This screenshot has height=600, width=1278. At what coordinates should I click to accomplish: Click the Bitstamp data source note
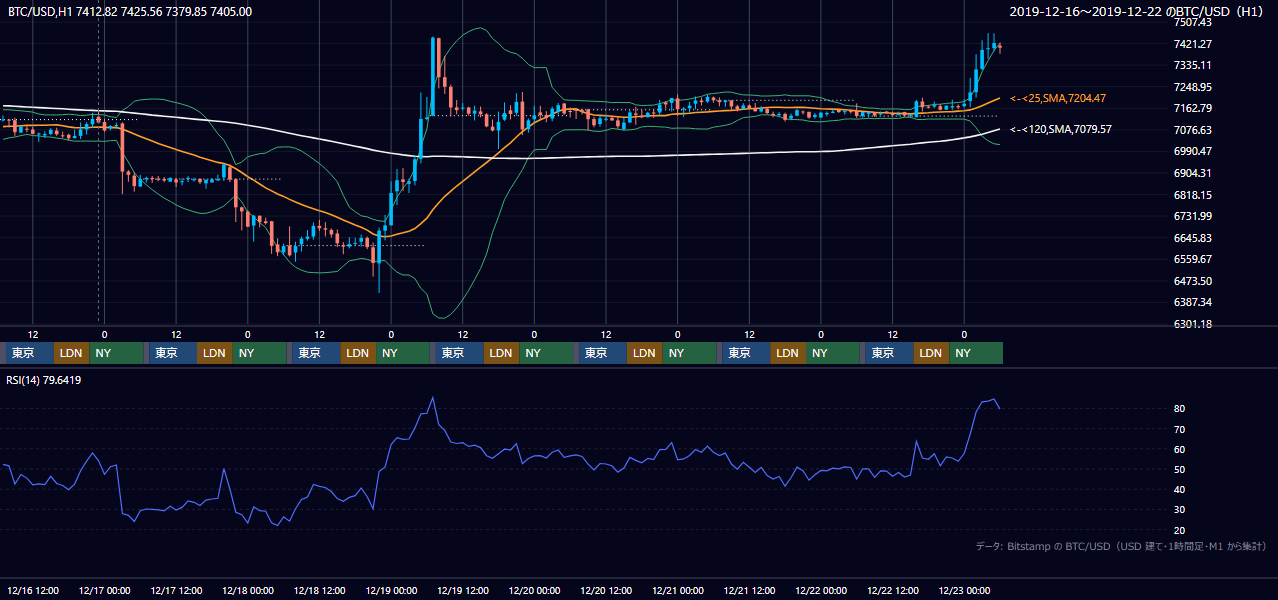pyautogui.click(x=1120, y=546)
